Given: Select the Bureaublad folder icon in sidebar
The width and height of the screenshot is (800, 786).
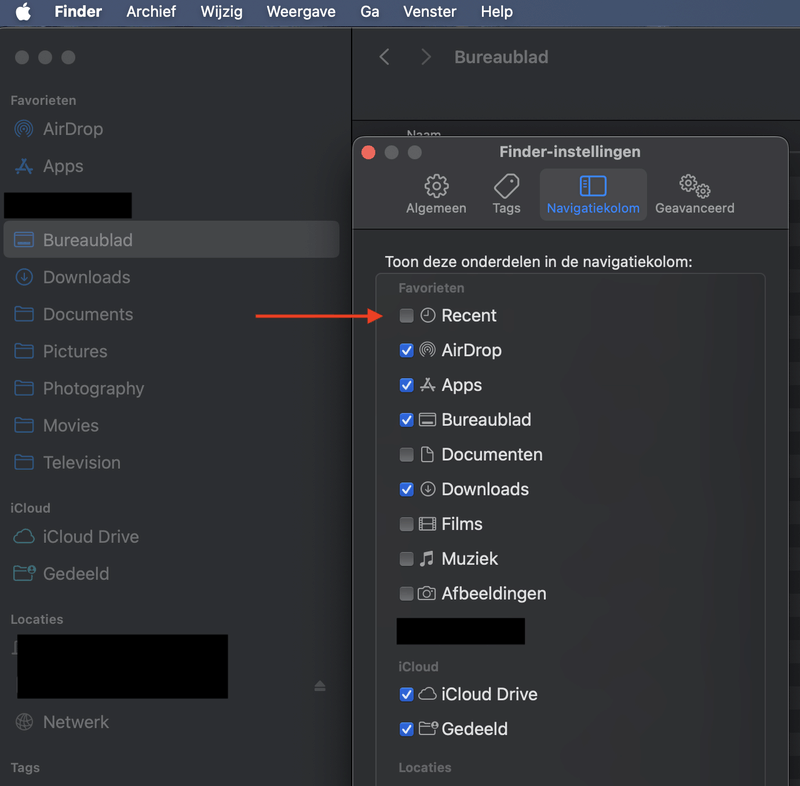Looking at the screenshot, I should (24, 240).
